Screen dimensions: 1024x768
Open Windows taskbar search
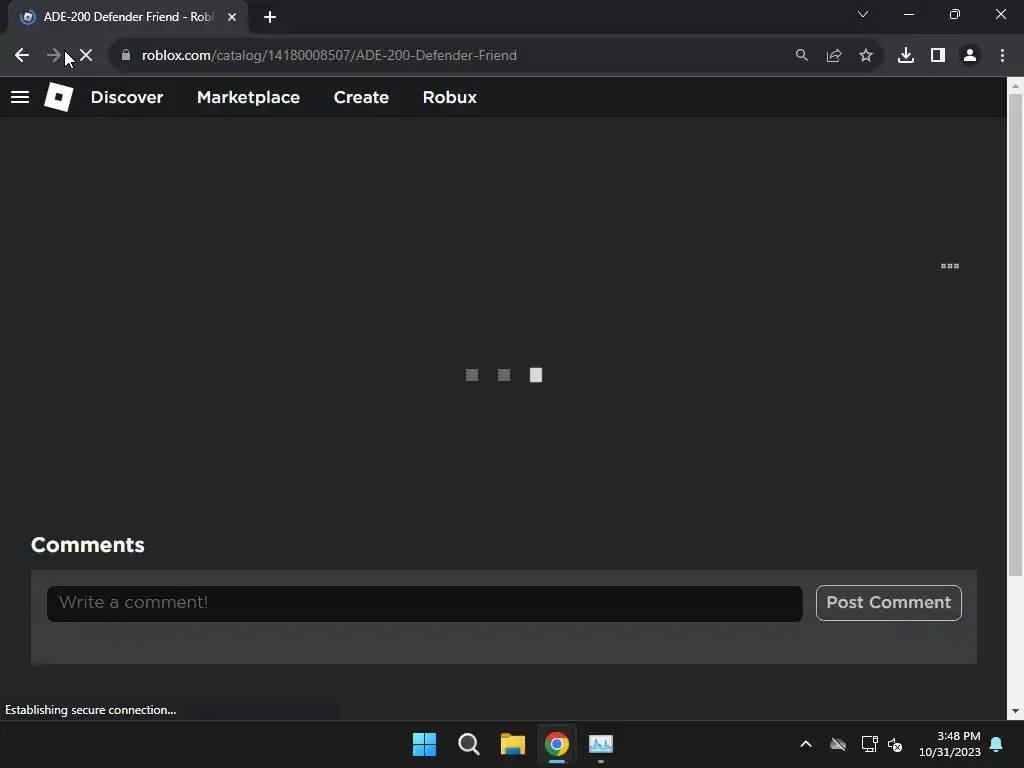468,744
